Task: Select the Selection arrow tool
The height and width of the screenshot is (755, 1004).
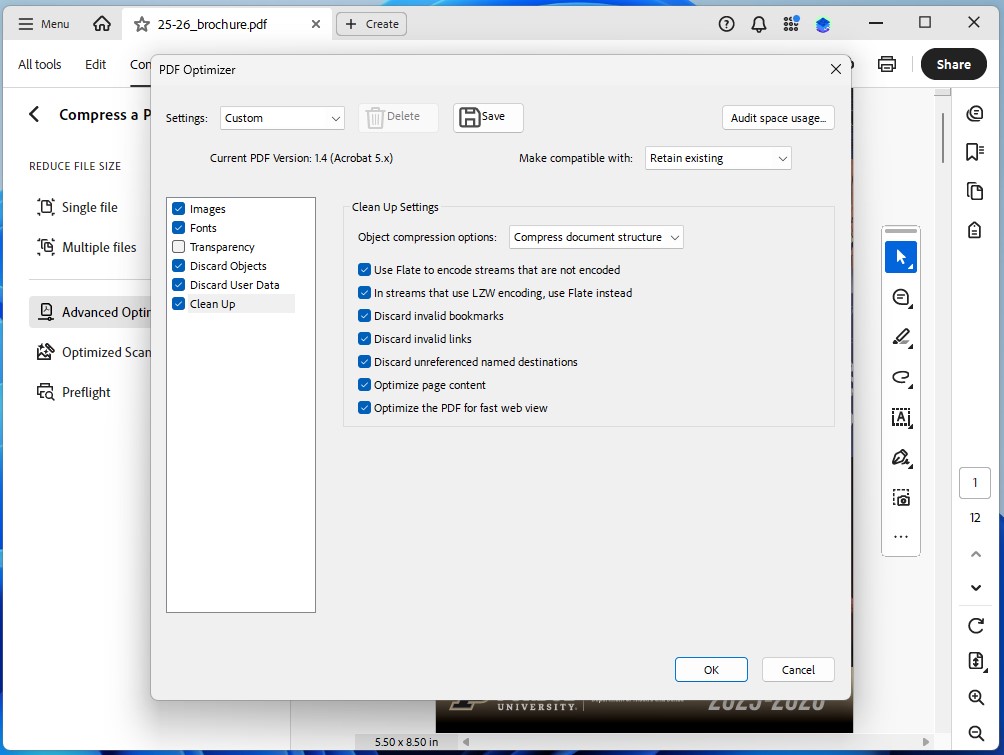Action: [900, 257]
